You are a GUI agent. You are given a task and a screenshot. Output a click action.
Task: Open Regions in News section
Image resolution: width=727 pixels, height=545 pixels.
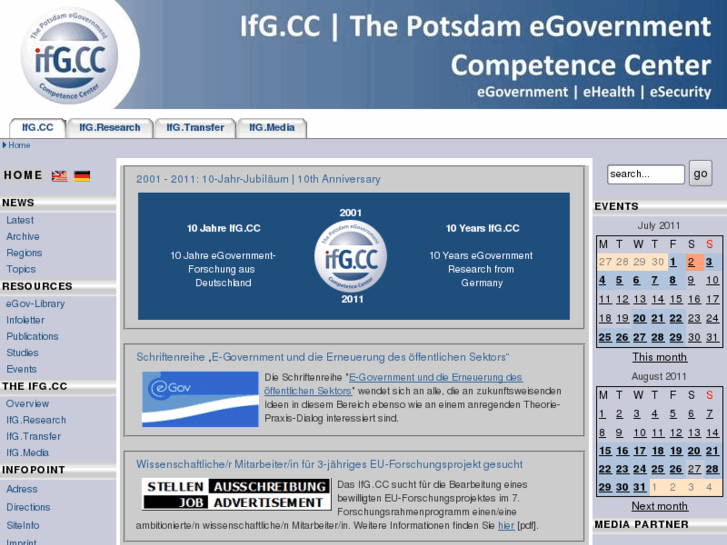(x=24, y=253)
